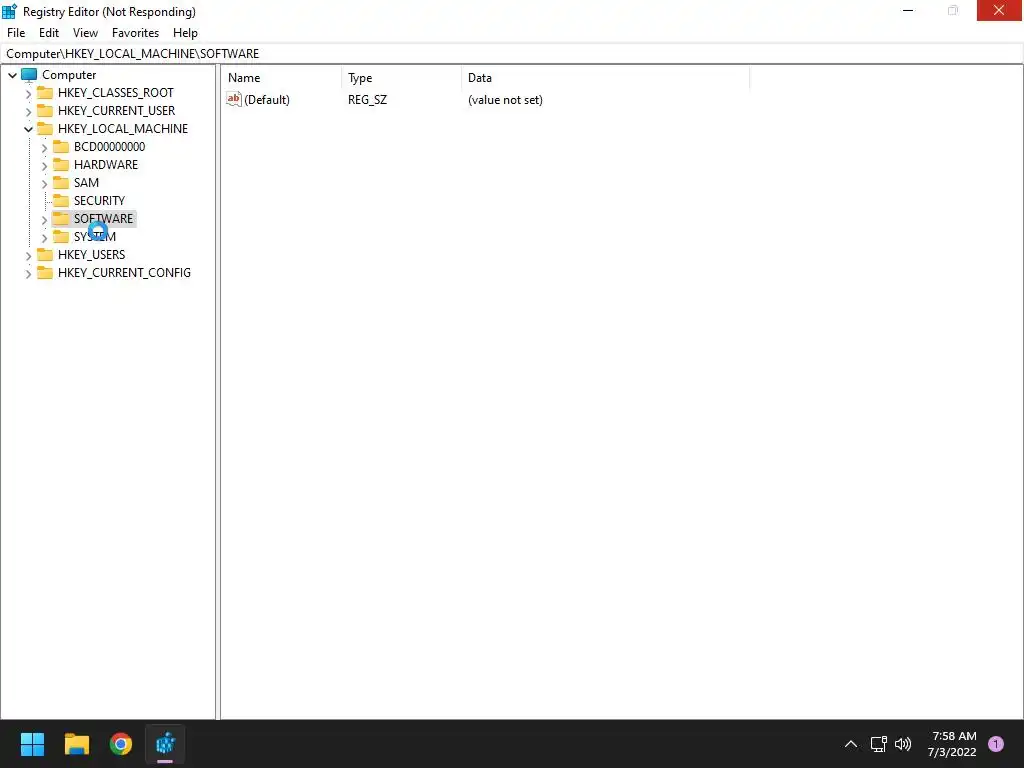This screenshot has width=1024, height=768.
Task: Sort values by the Name column header
Action: click(x=282, y=78)
